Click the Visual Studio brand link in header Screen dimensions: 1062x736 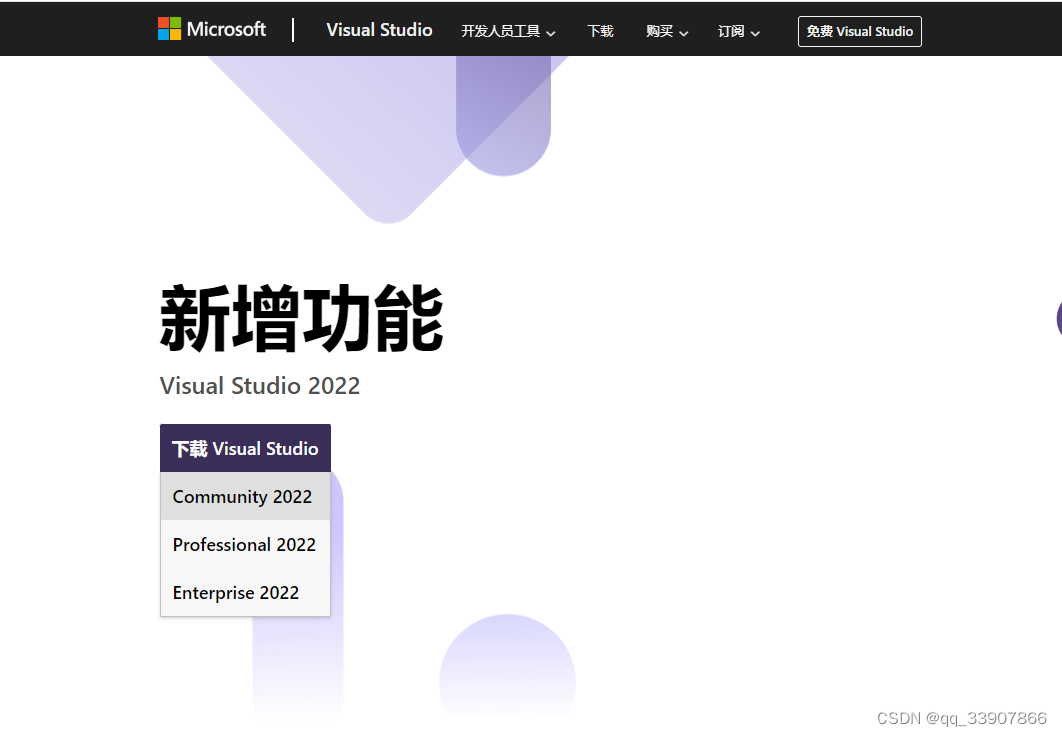pos(379,30)
